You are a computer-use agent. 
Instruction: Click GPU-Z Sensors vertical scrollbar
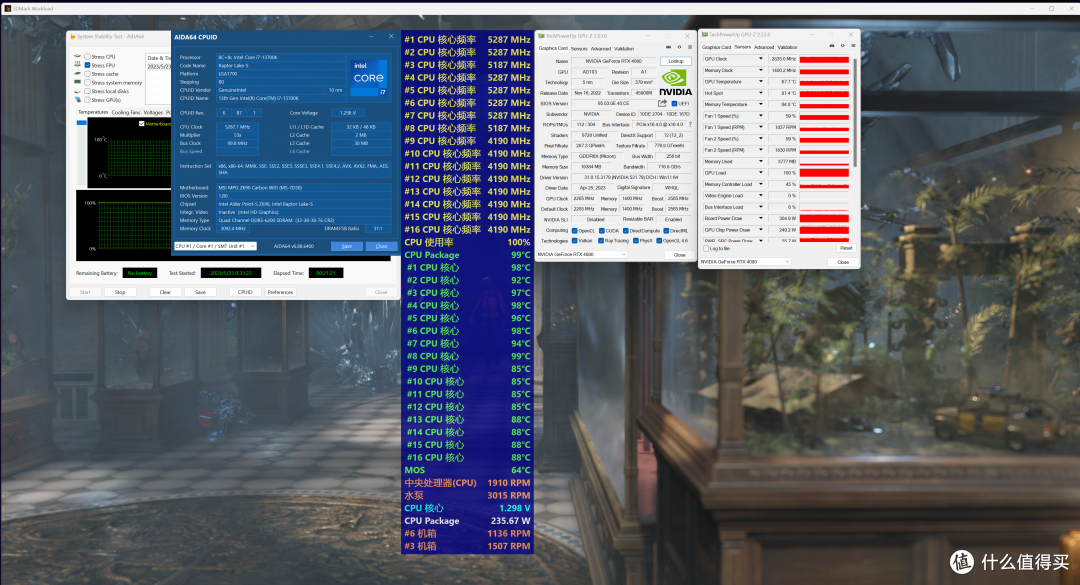coord(855,114)
